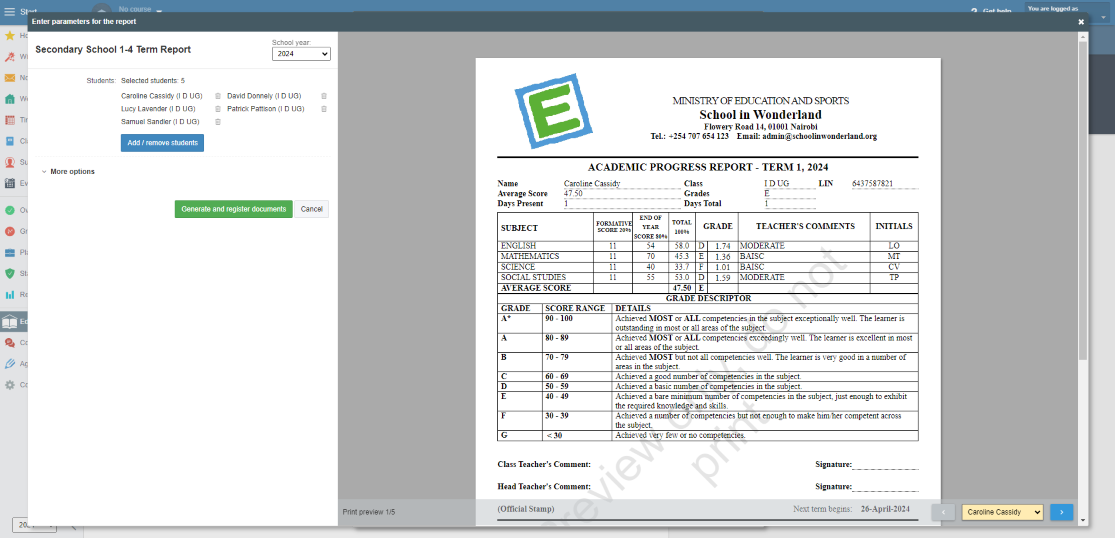Screen dimensions: 1115x538
Task: Click the orange envelope sidebar icon
Action: (x=10, y=77)
